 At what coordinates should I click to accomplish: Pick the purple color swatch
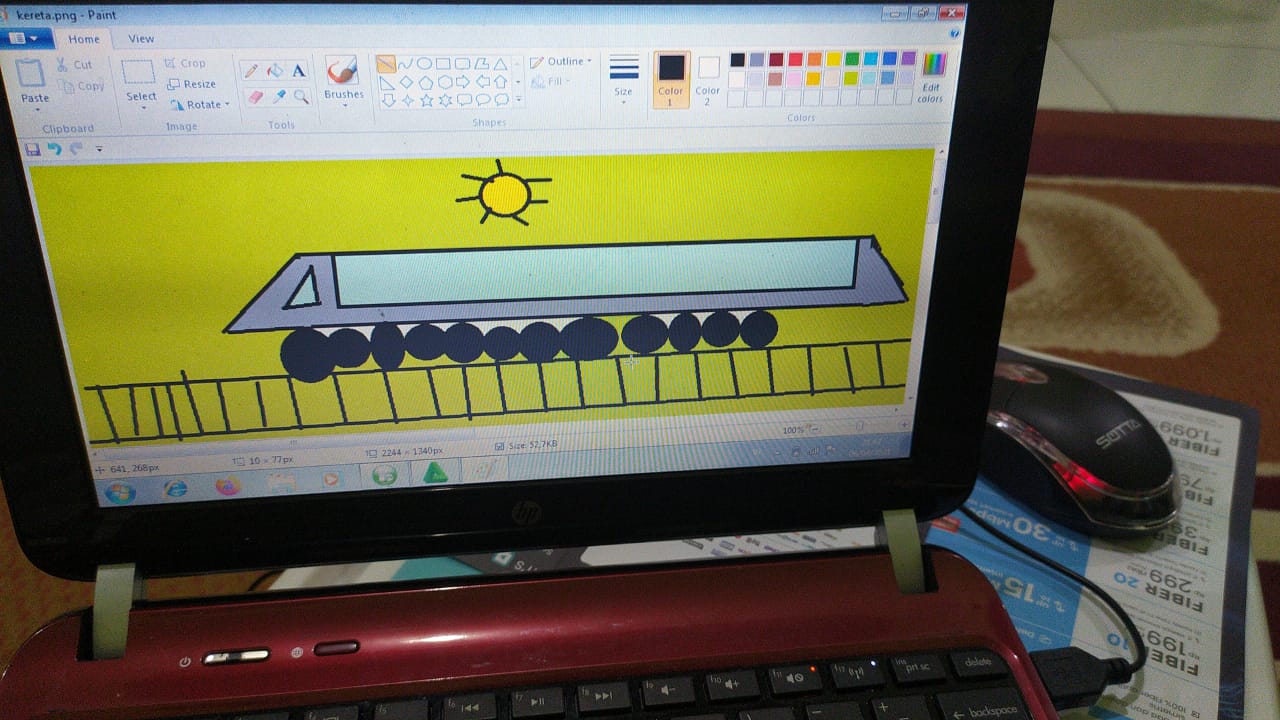908,58
